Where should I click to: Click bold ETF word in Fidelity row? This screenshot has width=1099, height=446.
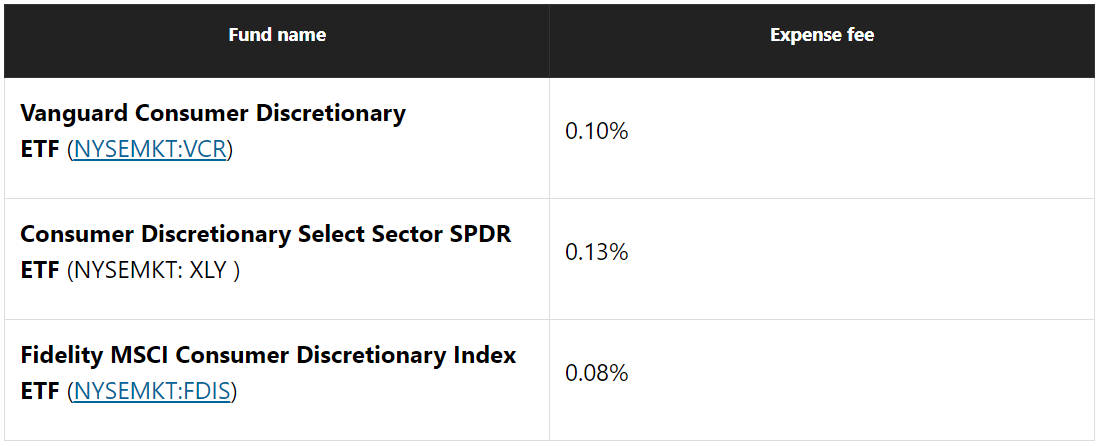point(40,392)
